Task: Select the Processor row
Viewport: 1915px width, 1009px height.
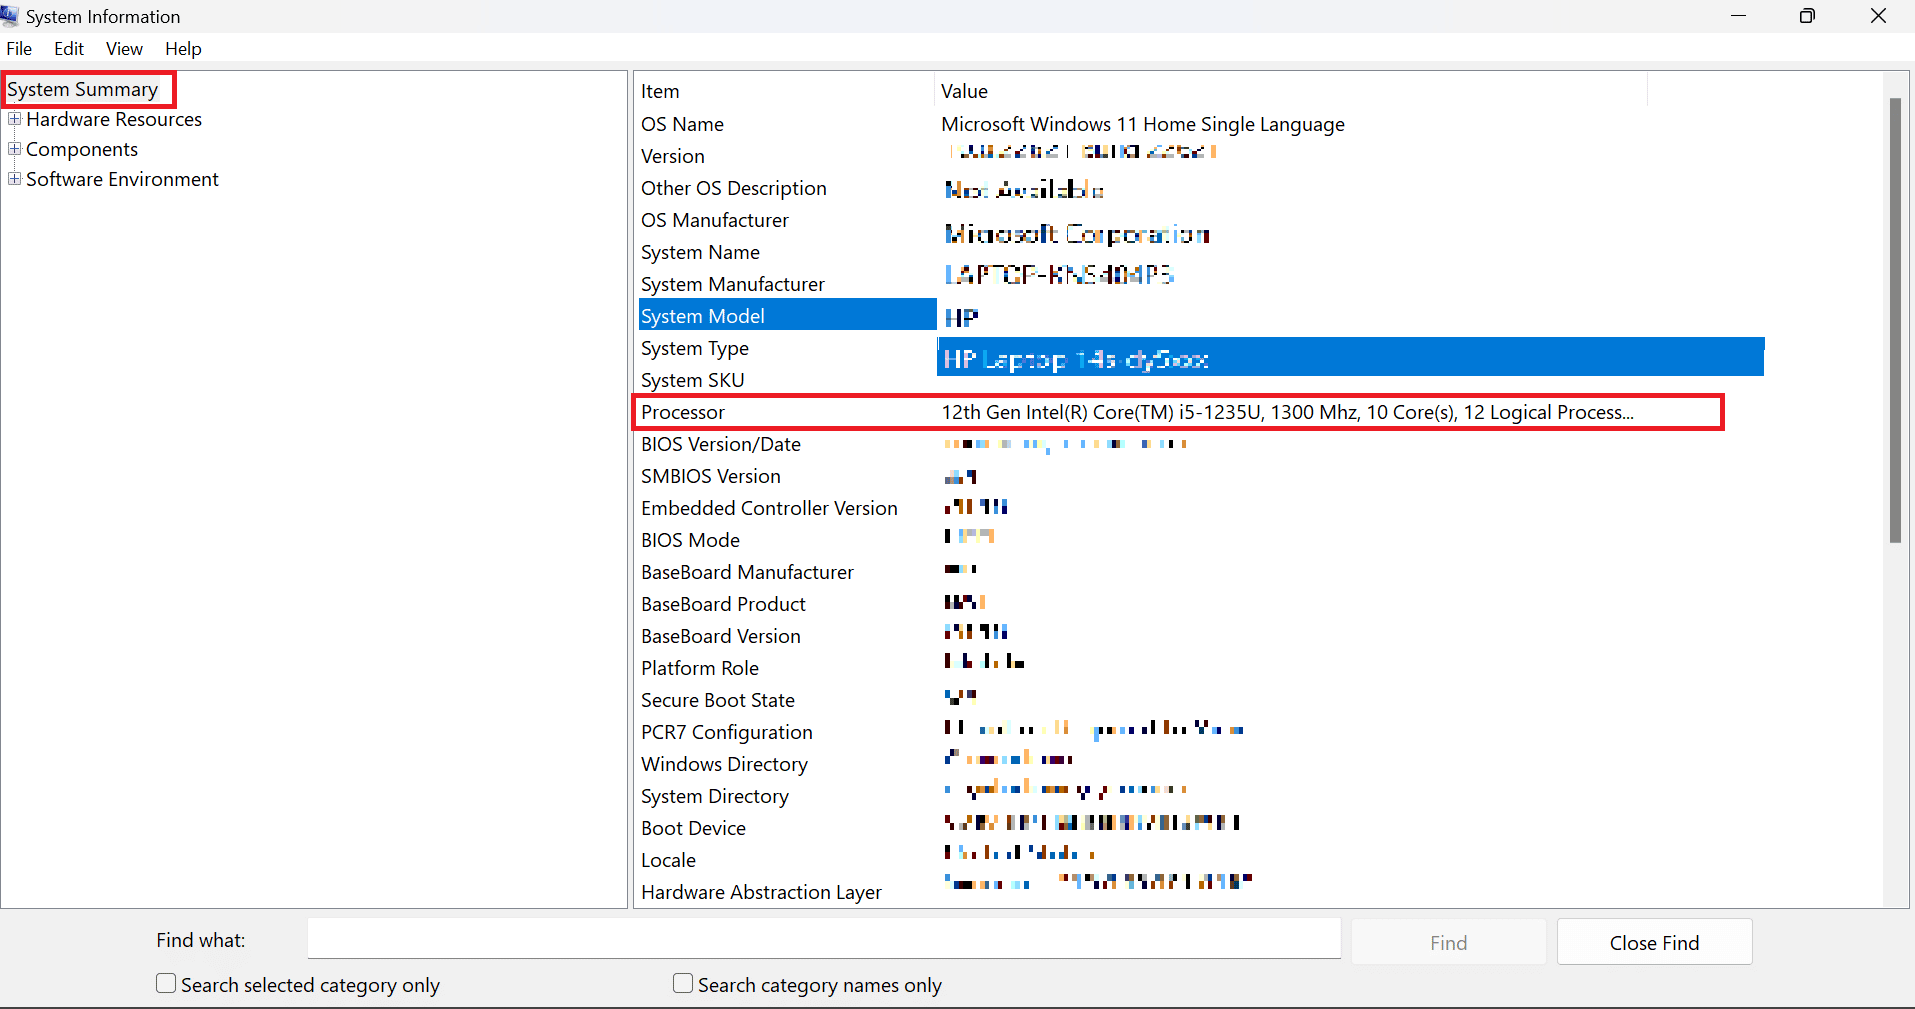Action: pos(1179,412)
